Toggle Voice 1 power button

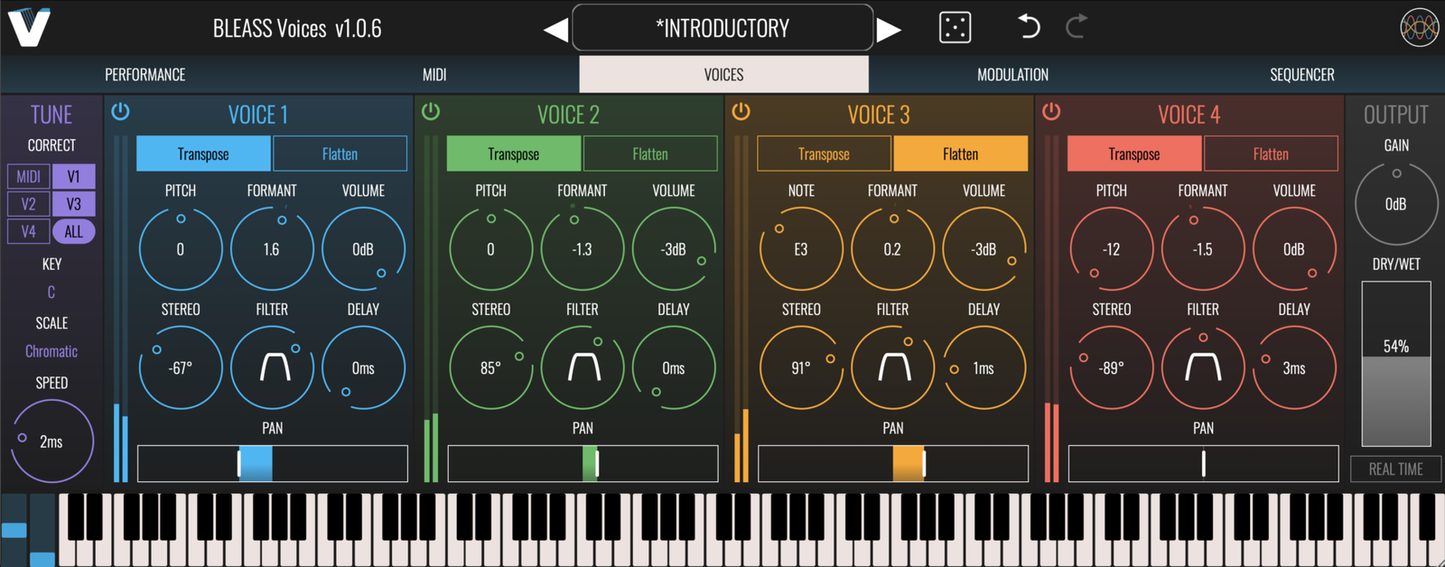121,111
